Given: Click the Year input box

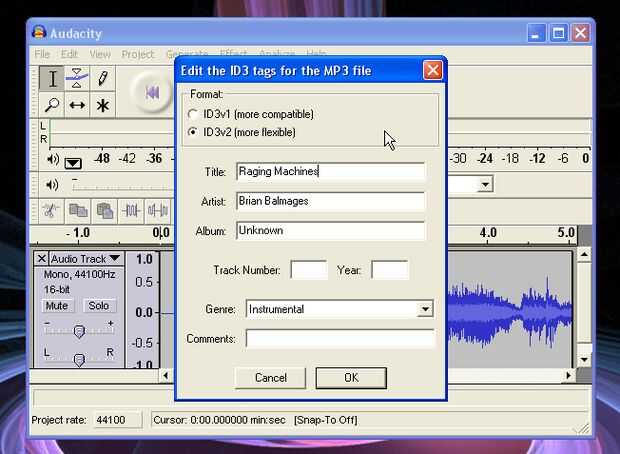Looking at the screenshot, I should (x=390, y=270).
